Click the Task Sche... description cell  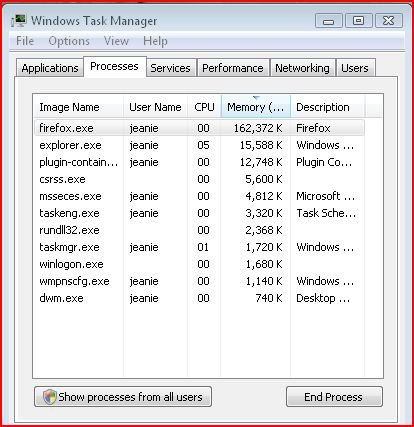[x=326, y=213]
